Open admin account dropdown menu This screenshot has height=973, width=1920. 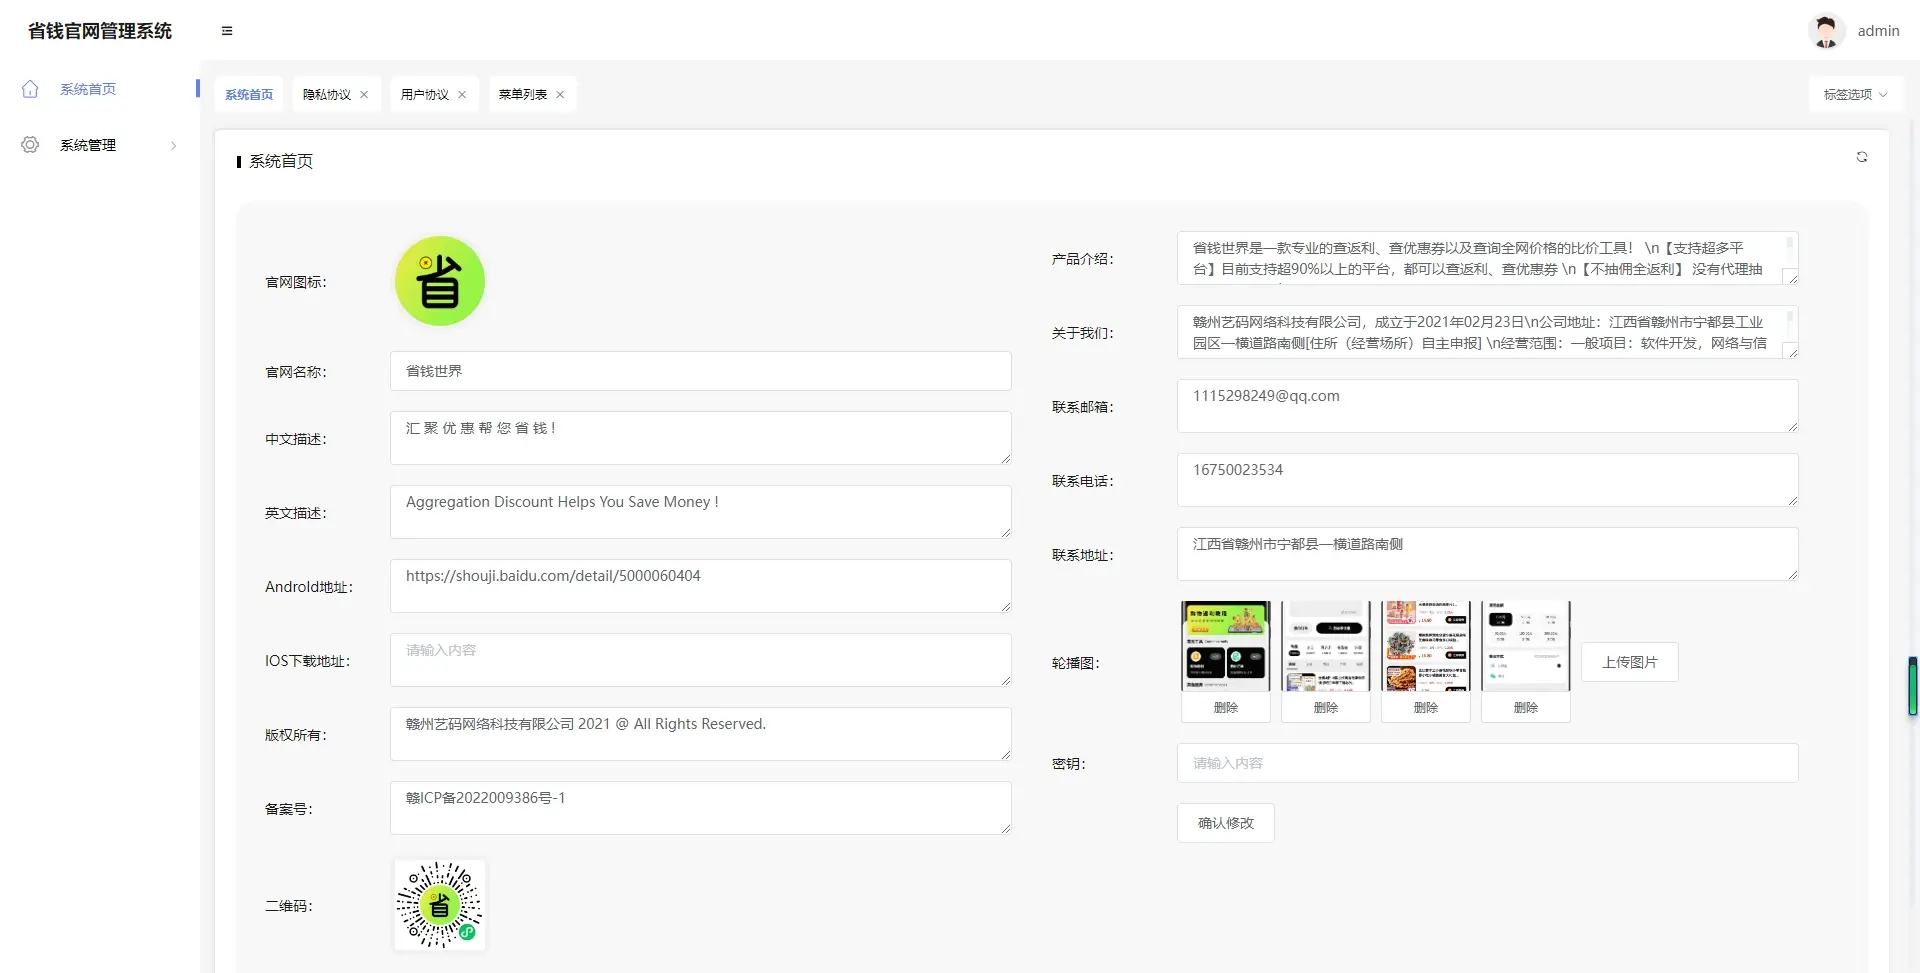(1878, 31)
